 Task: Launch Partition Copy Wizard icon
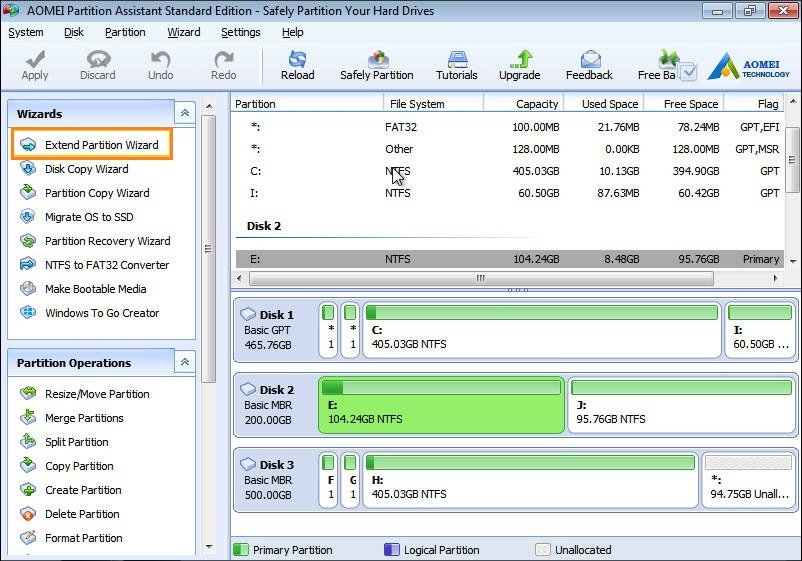click(28, 193)
